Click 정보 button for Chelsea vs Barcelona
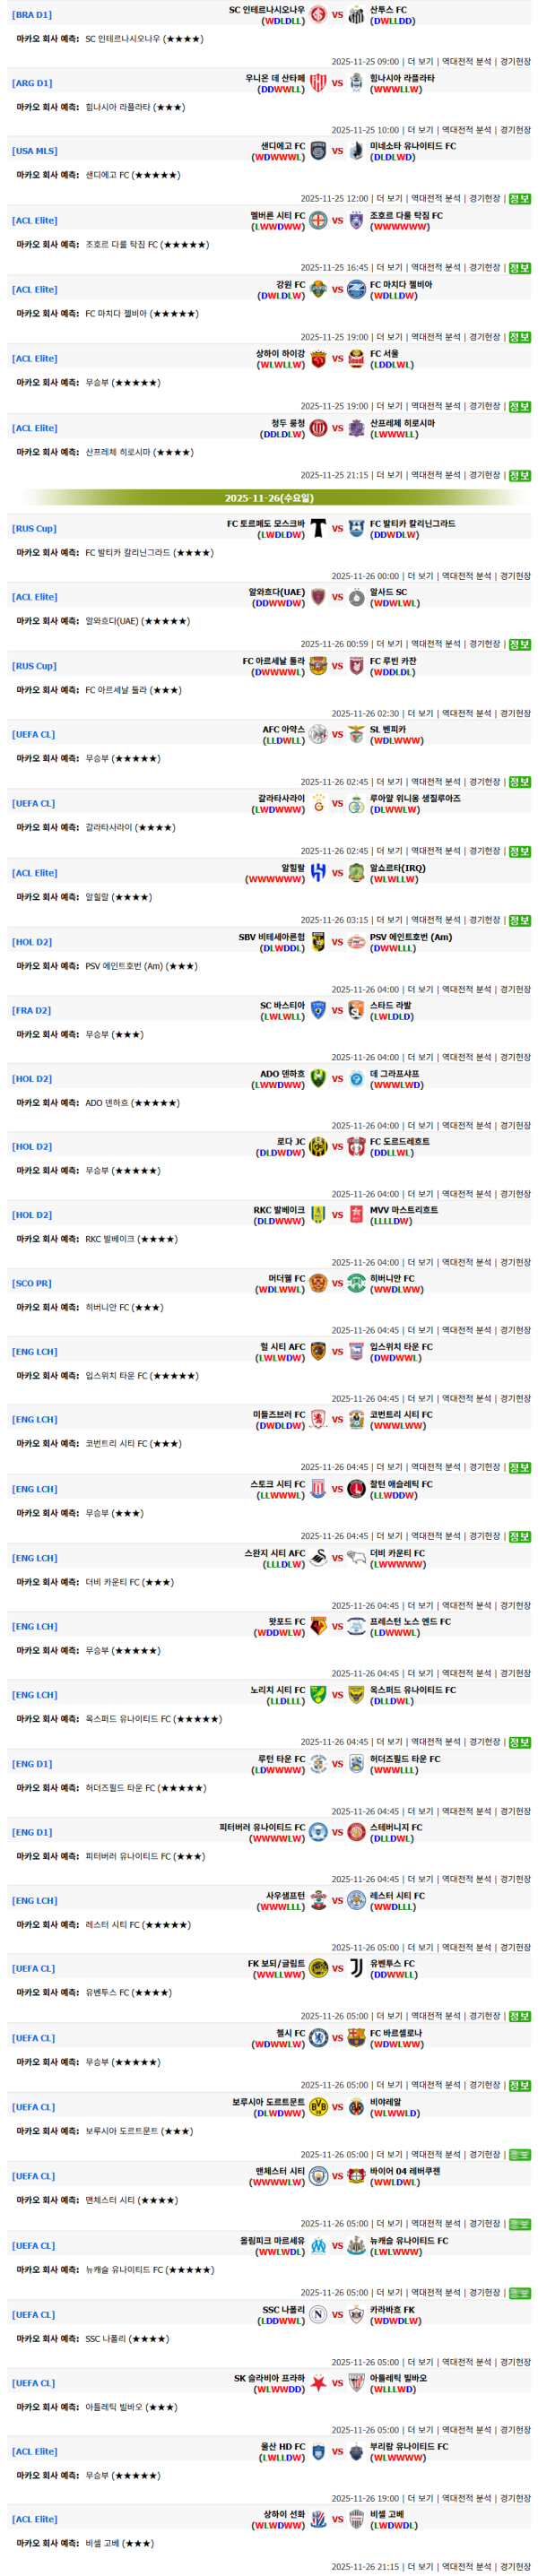Screen dimensions: 538x2576 [x=519, y=2085]
